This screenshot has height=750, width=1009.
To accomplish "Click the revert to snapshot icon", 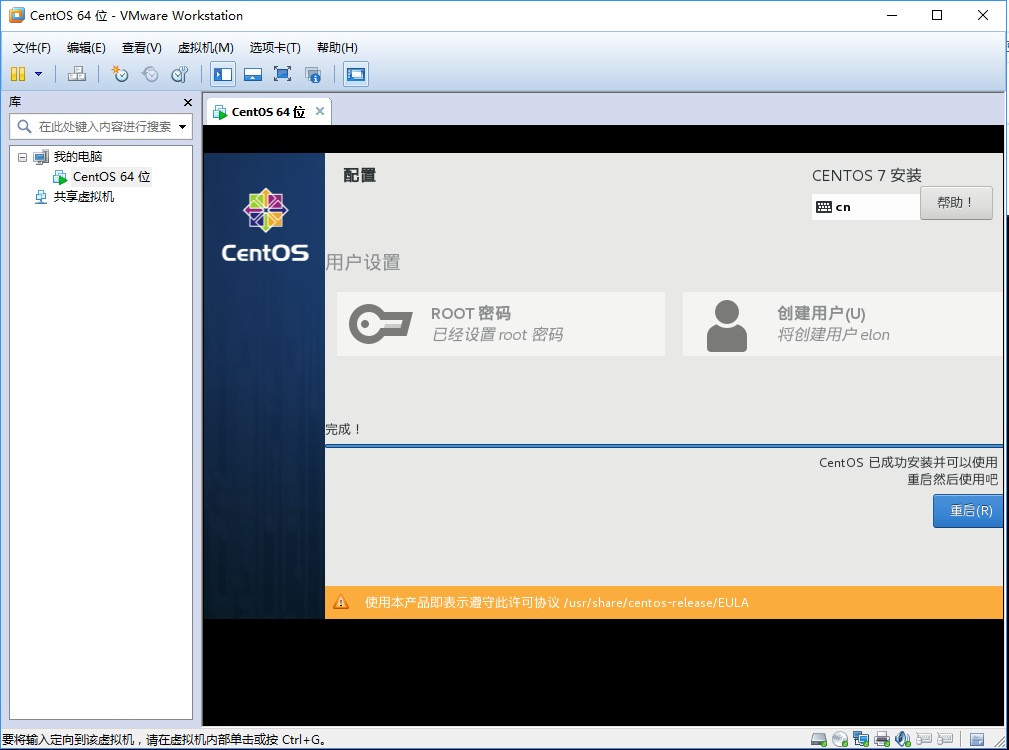I will point(150,74).
